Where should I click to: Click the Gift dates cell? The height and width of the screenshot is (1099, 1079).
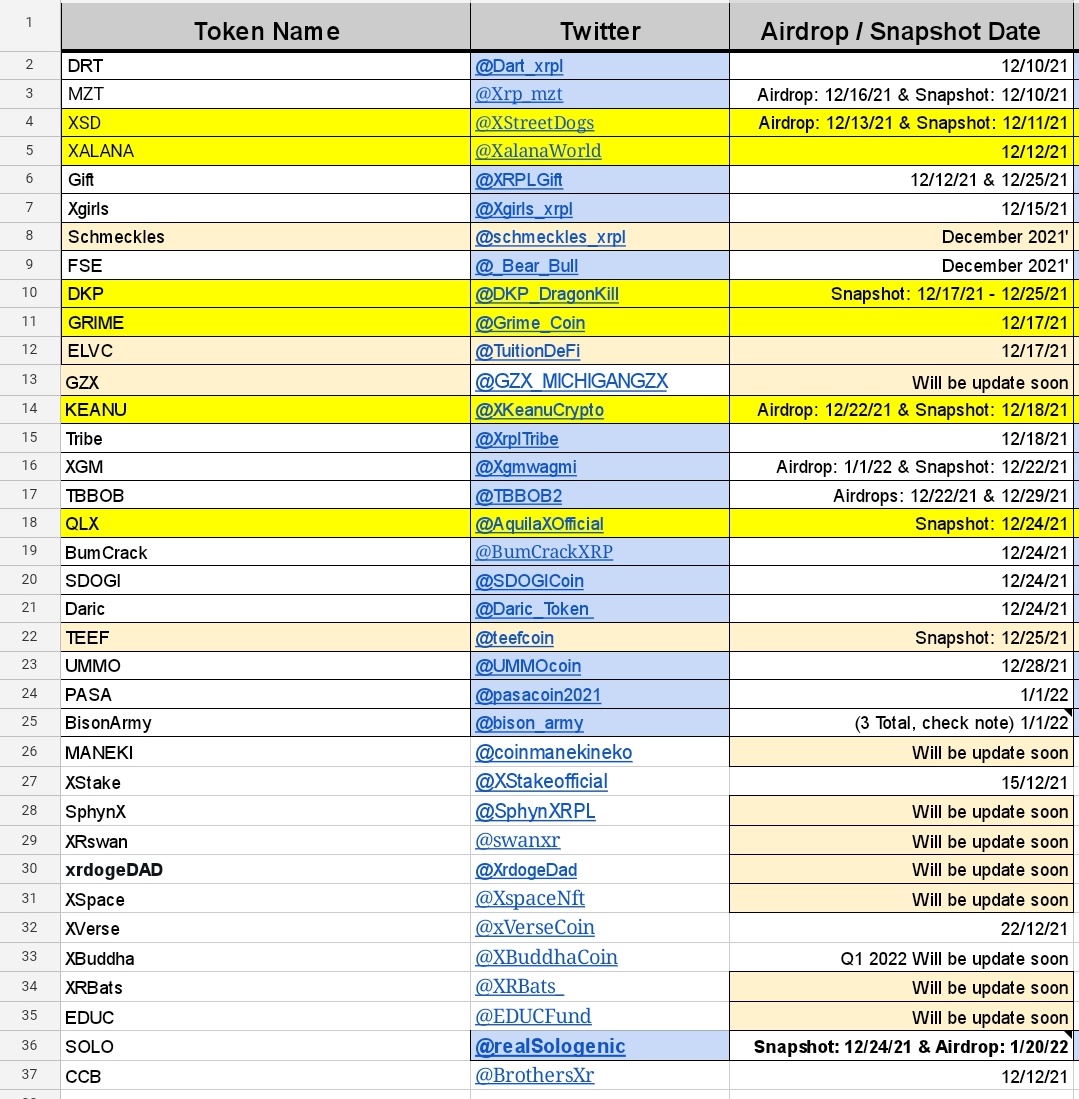(901, 180)
